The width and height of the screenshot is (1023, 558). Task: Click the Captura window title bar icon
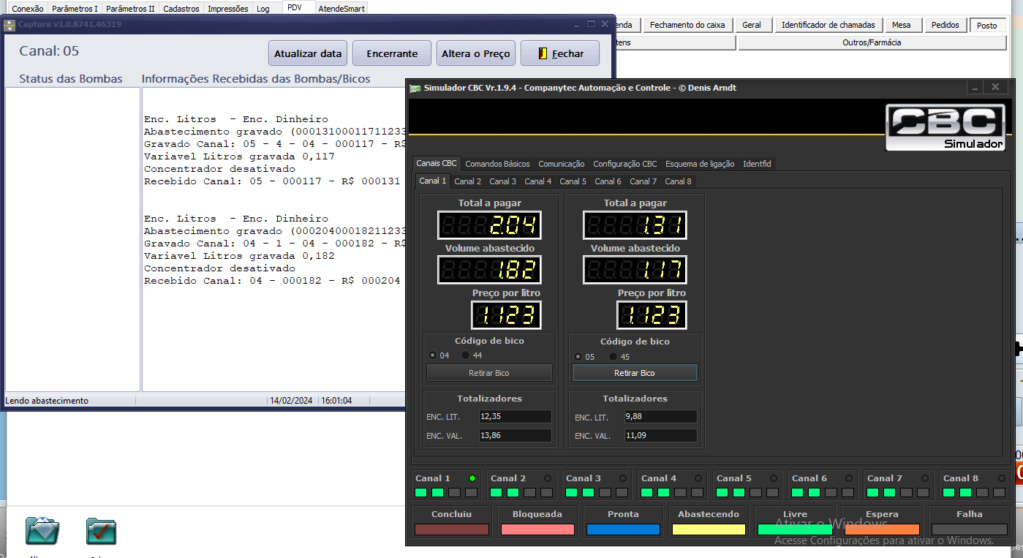(x=9, y=25)
